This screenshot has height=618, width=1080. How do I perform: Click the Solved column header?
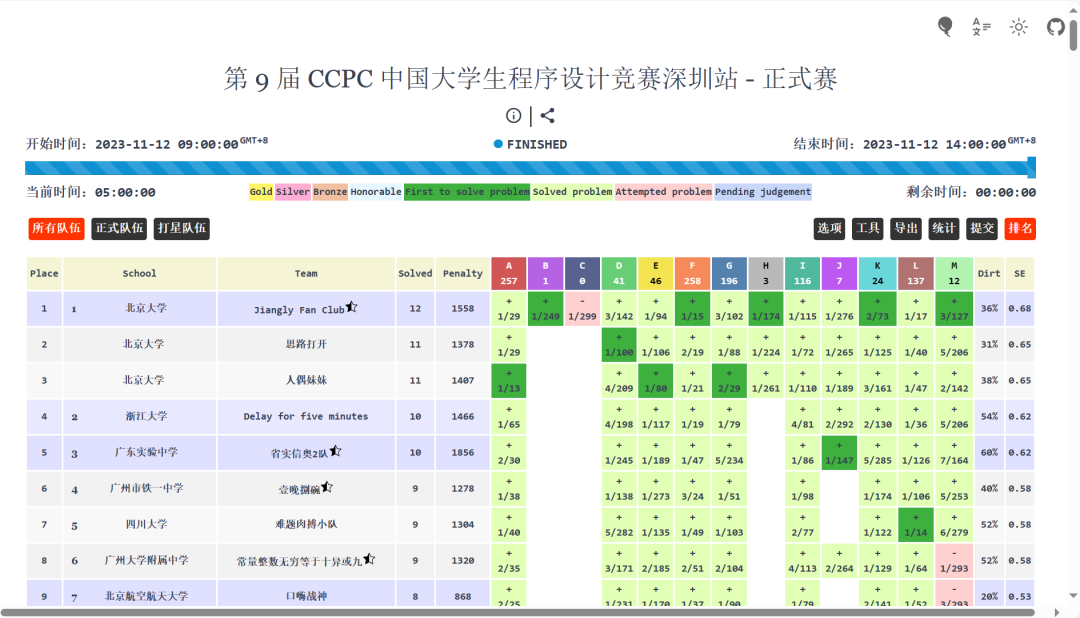click(415, 274)
